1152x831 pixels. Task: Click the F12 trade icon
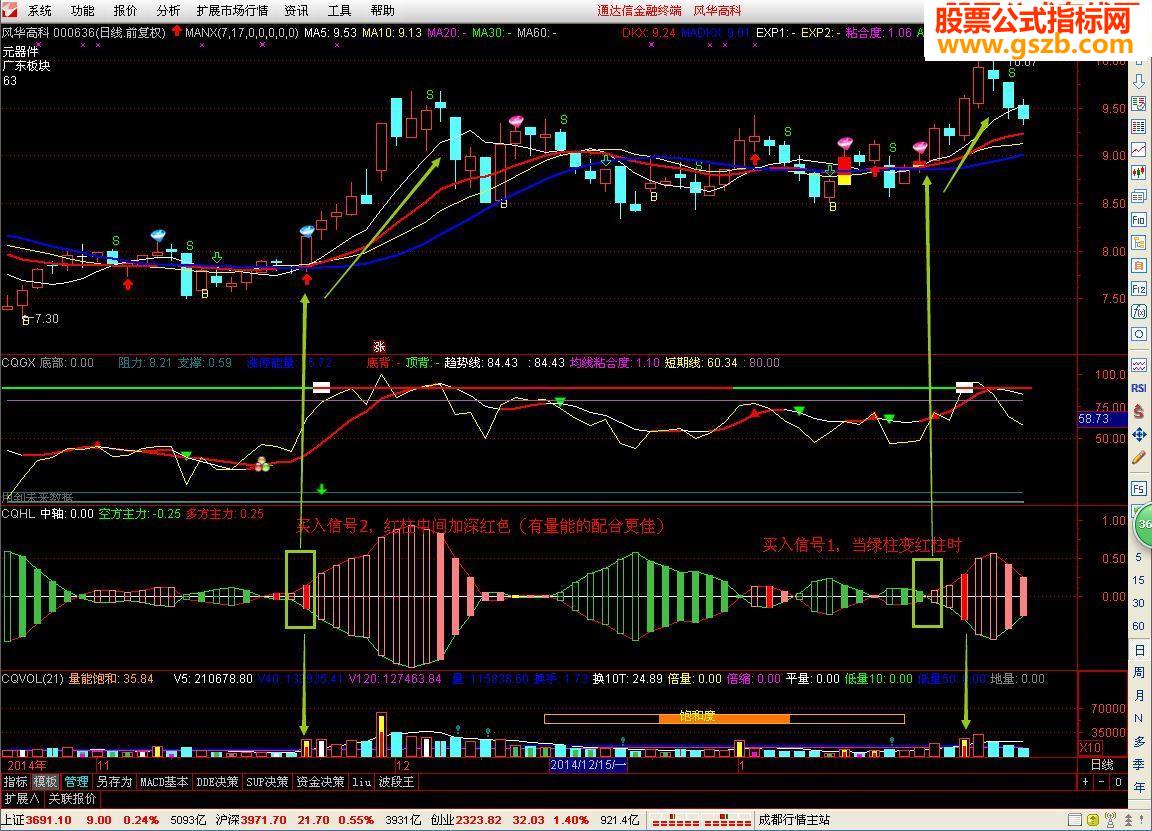click(x=1139, y=289)
